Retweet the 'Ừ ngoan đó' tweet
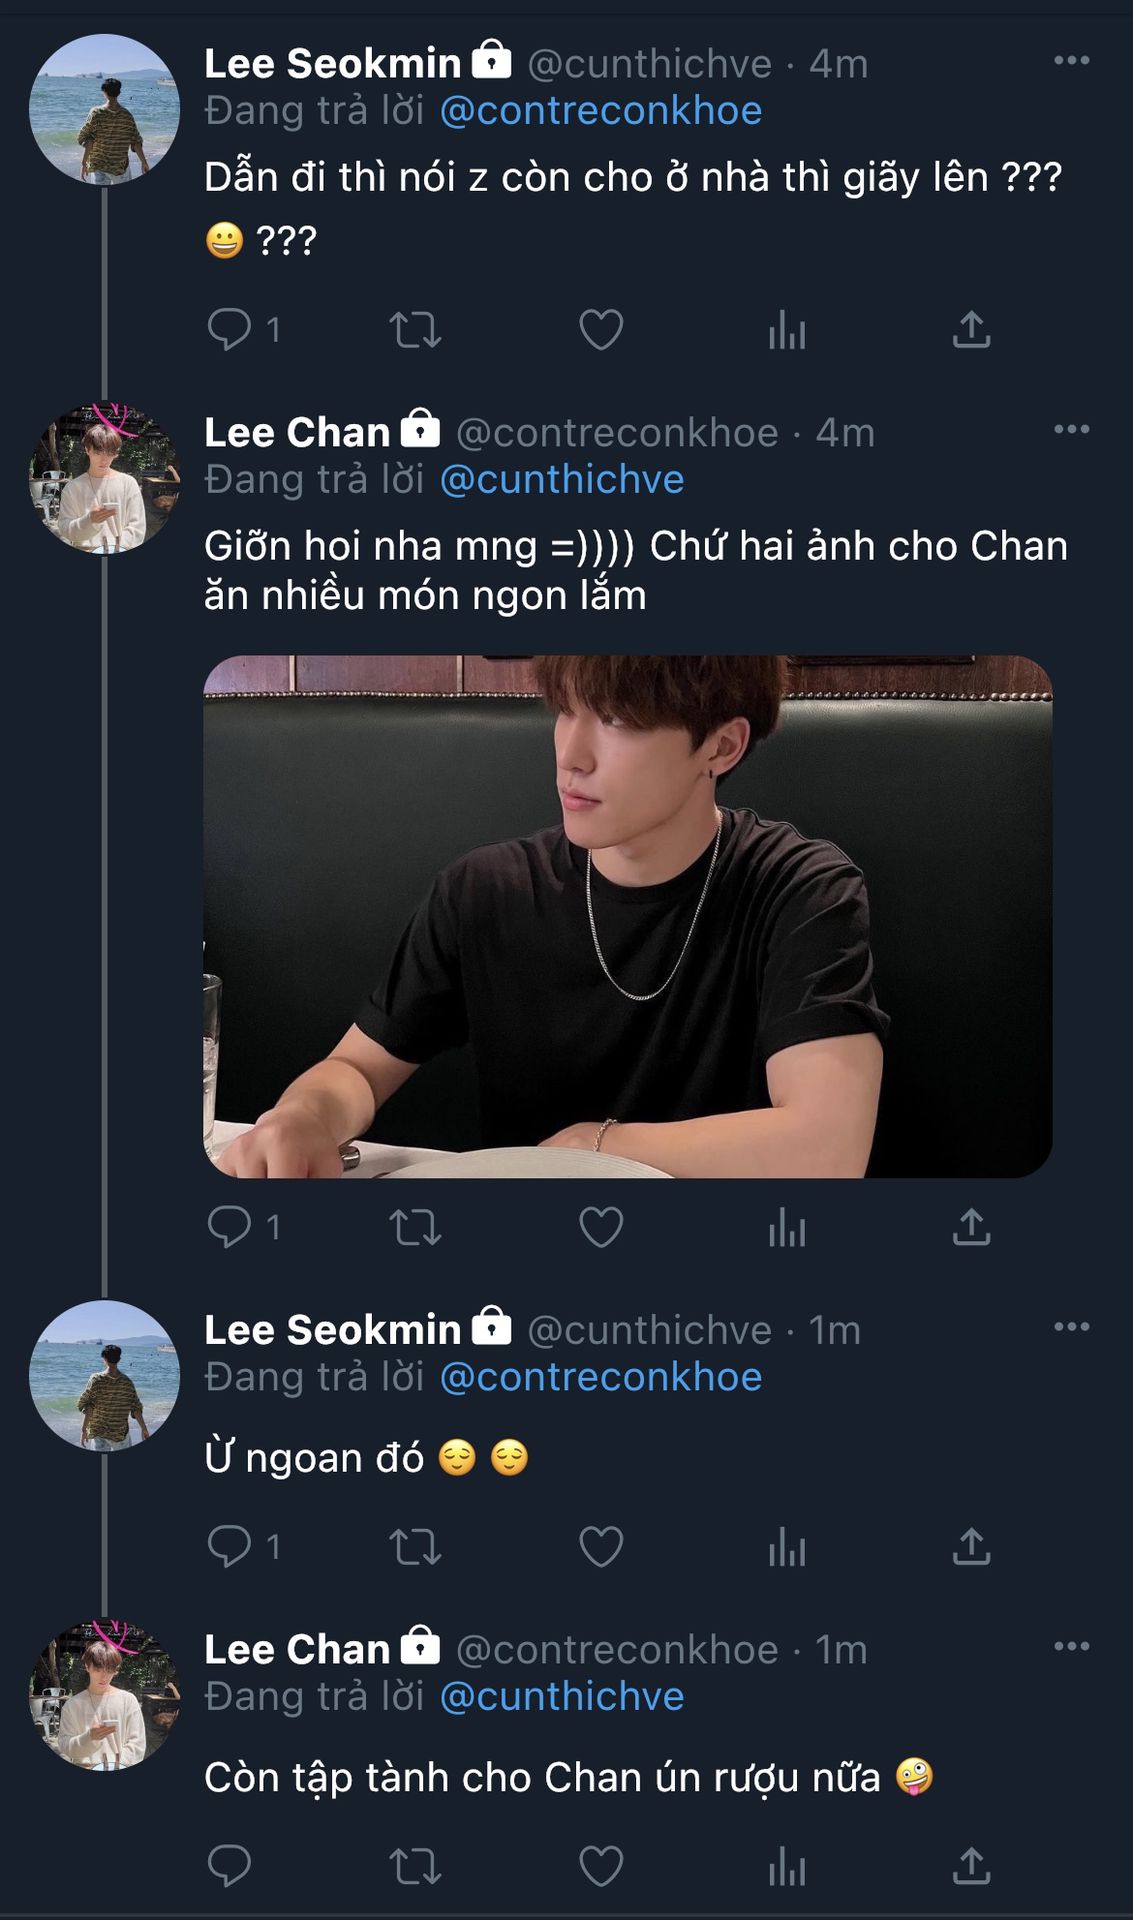This screenshot has width=1133, height=1920. coord(415,1547)
